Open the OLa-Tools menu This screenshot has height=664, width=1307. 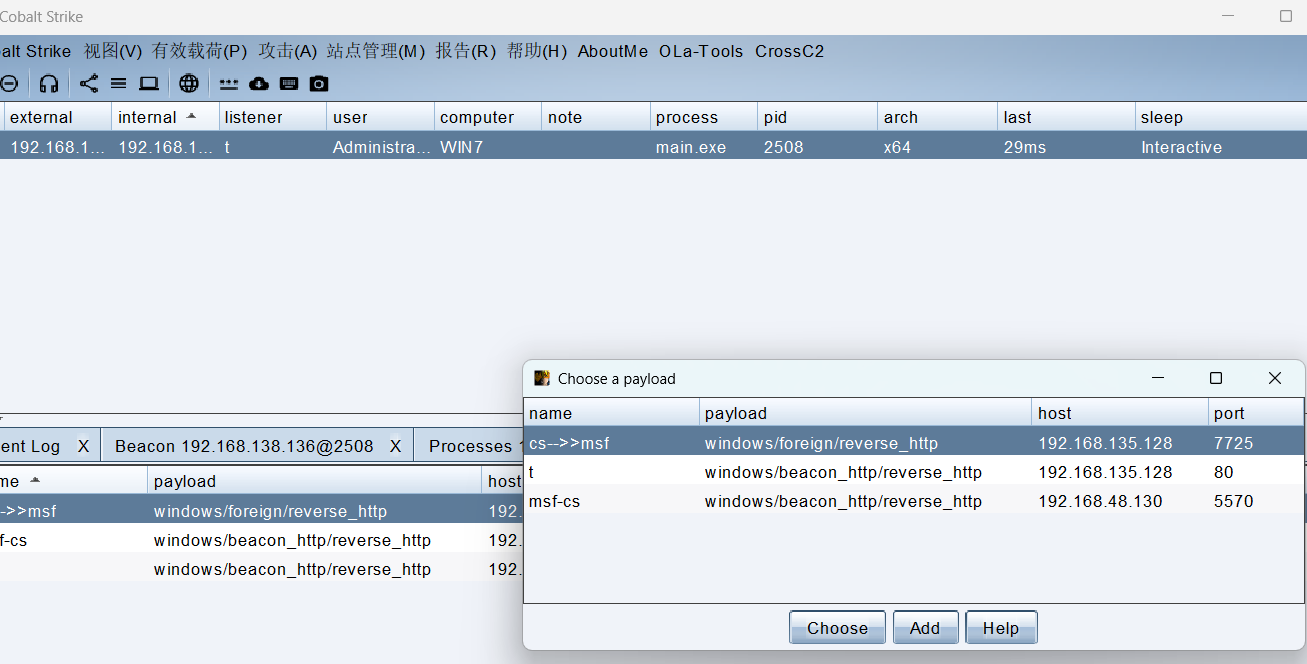coord(701,51)
